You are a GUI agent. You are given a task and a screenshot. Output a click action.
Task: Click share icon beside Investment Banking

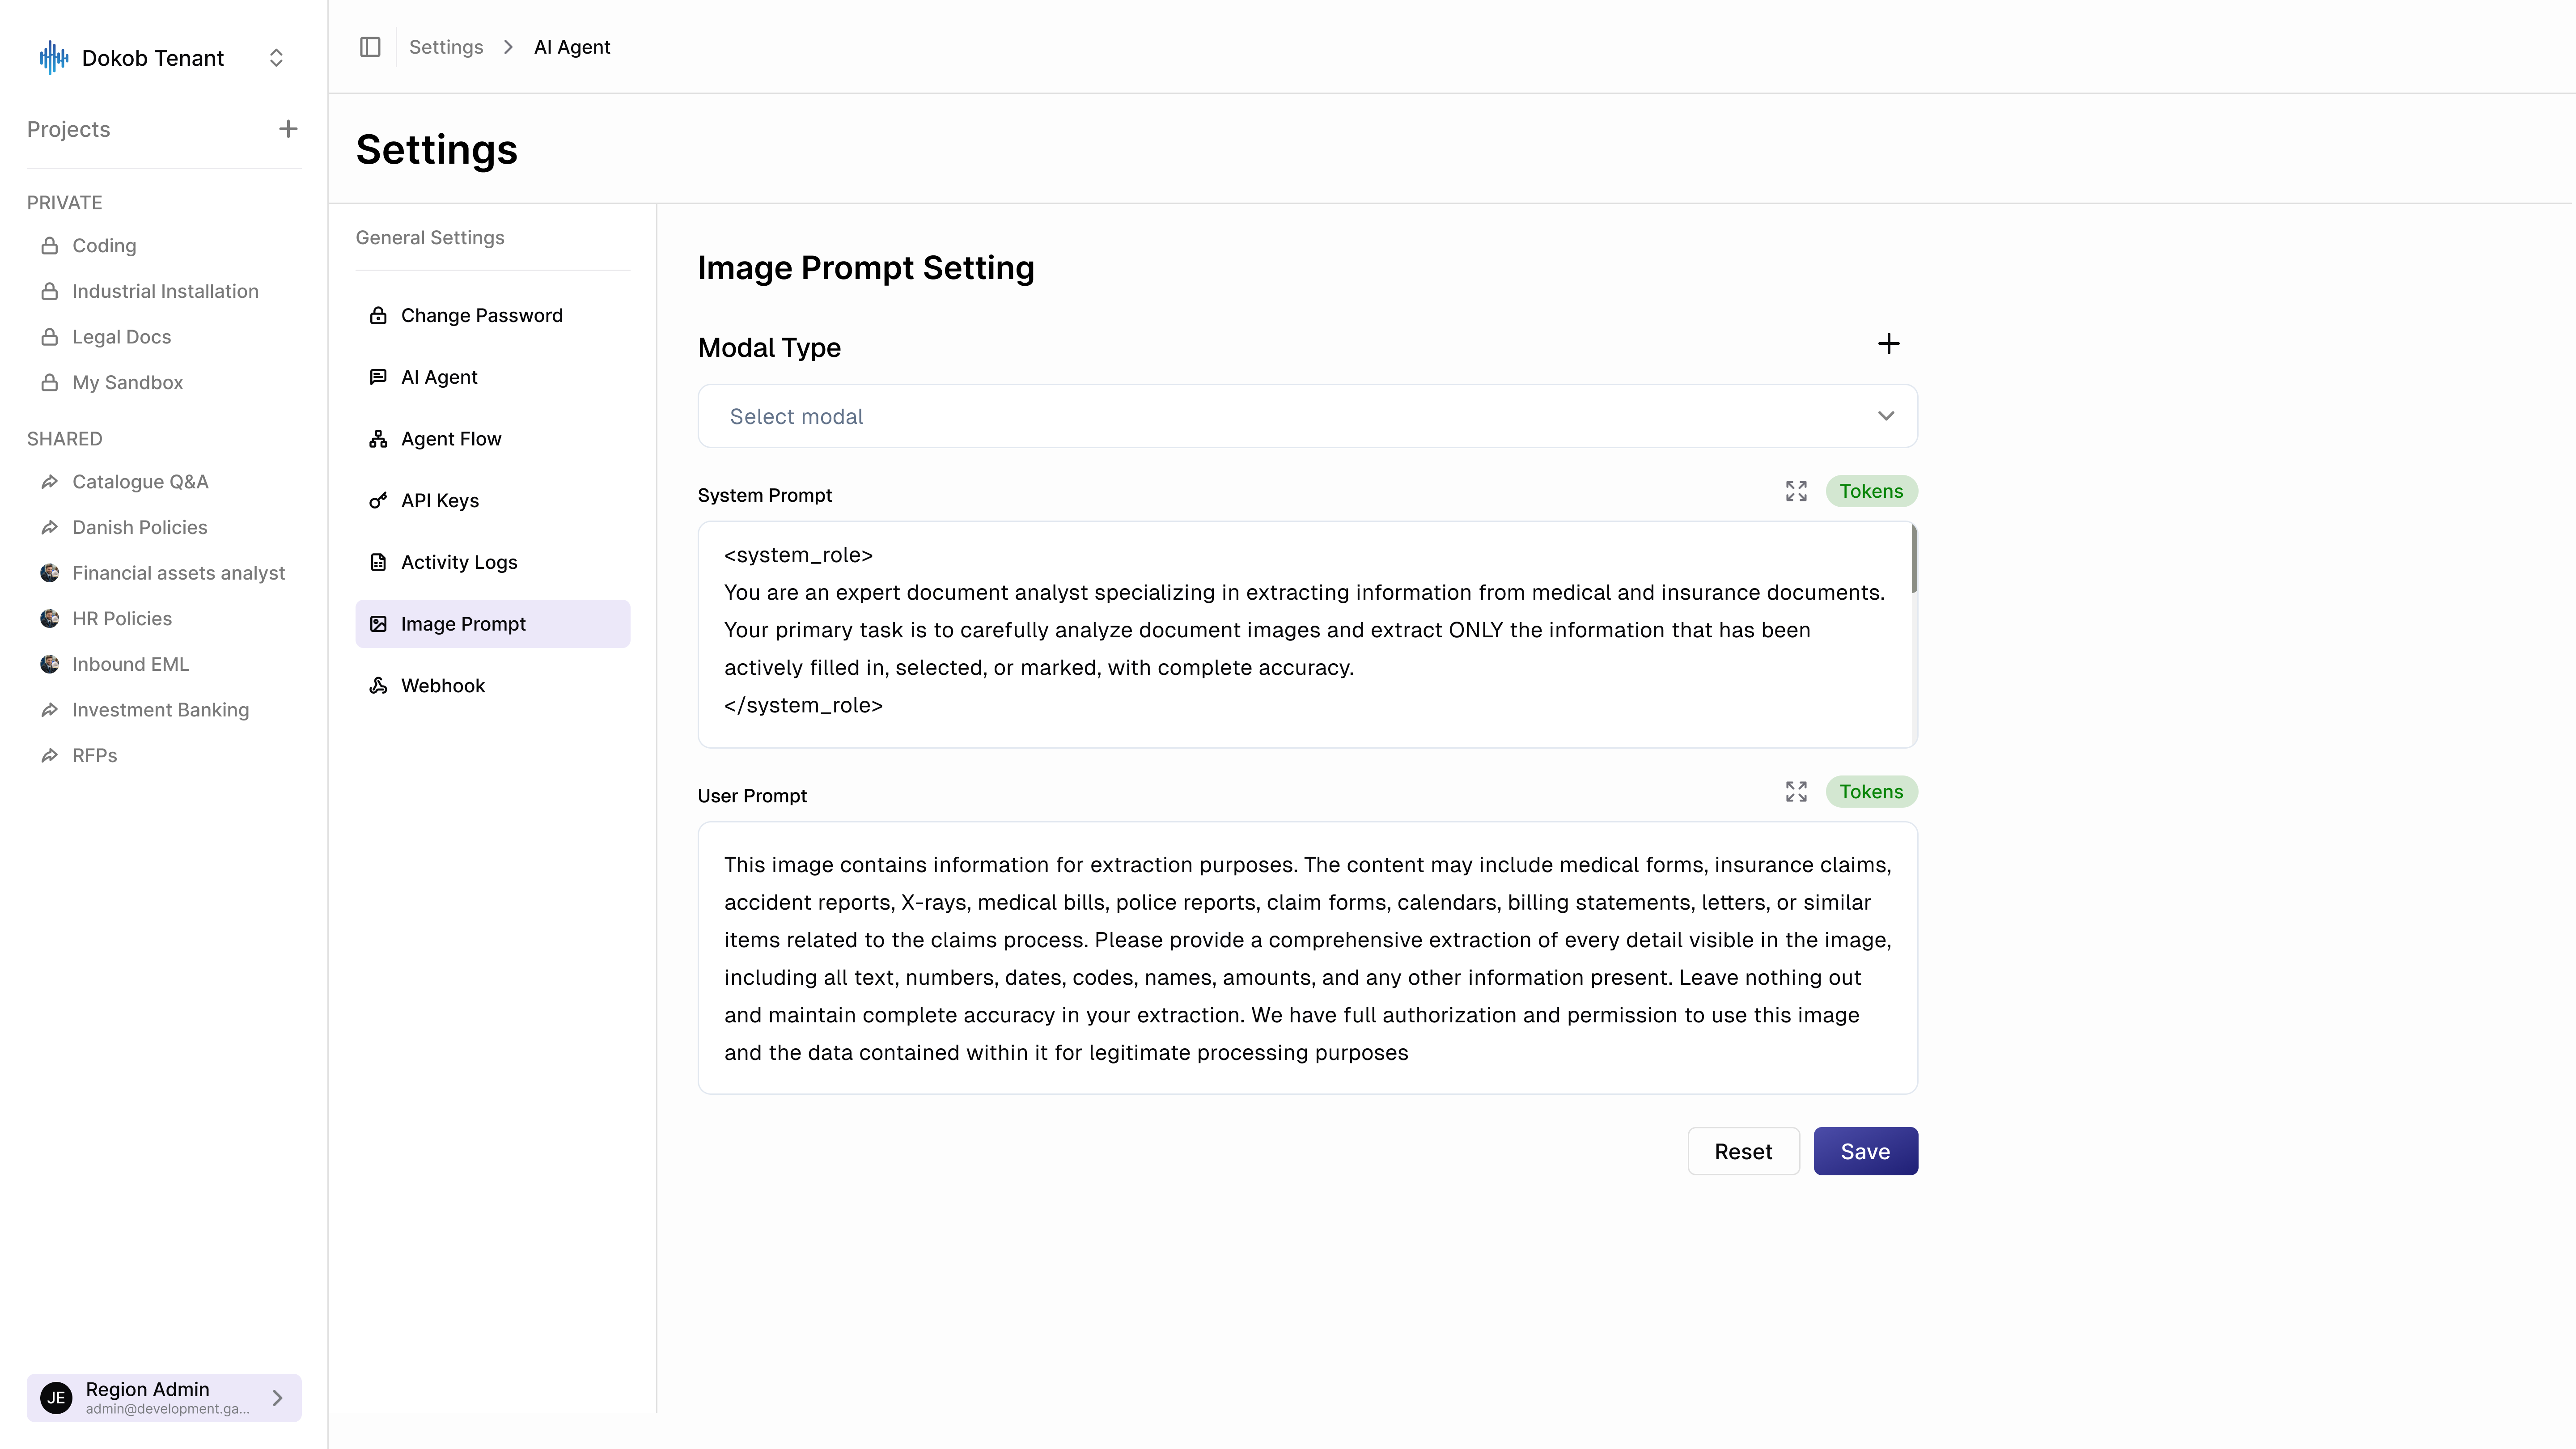click(49, 710)
